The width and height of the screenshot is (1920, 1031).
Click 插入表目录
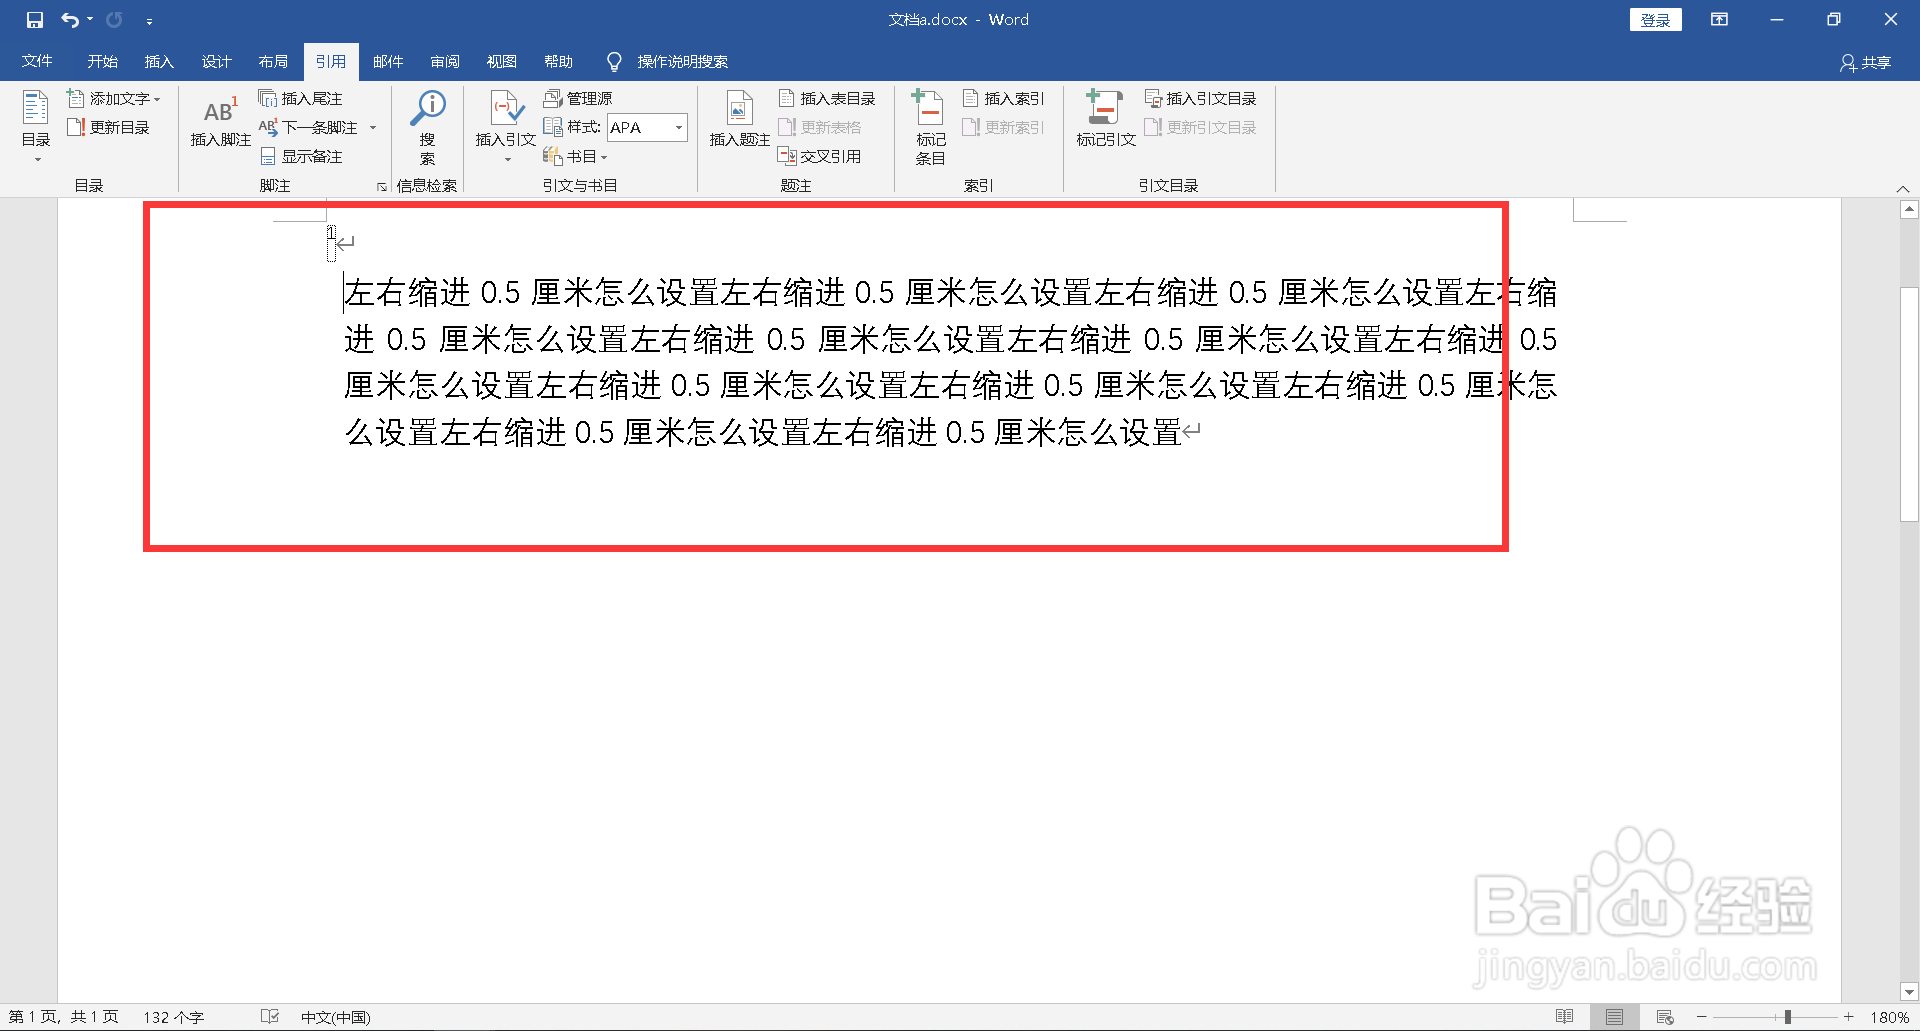tap(827, 98)
